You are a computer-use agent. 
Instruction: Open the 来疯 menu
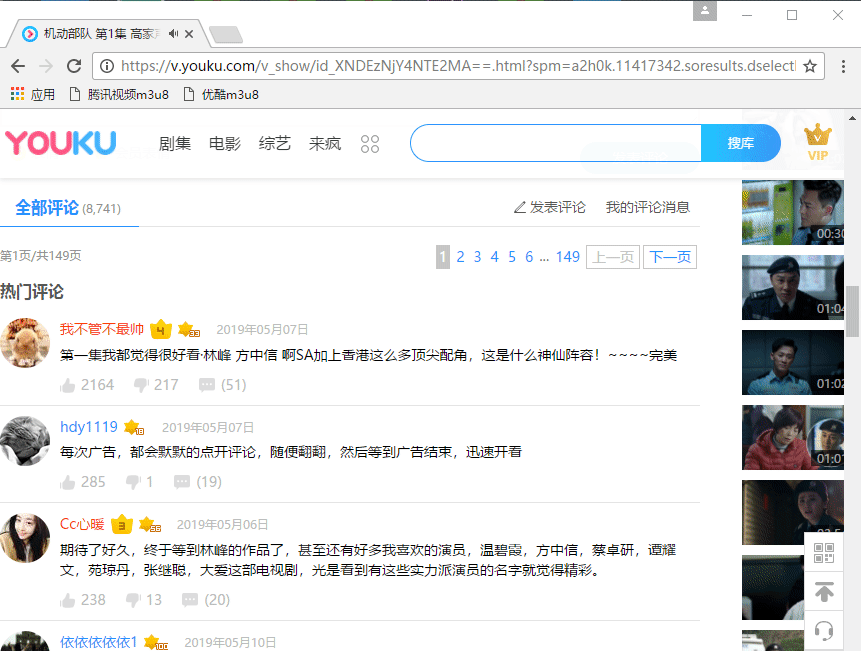click(325, 144)
